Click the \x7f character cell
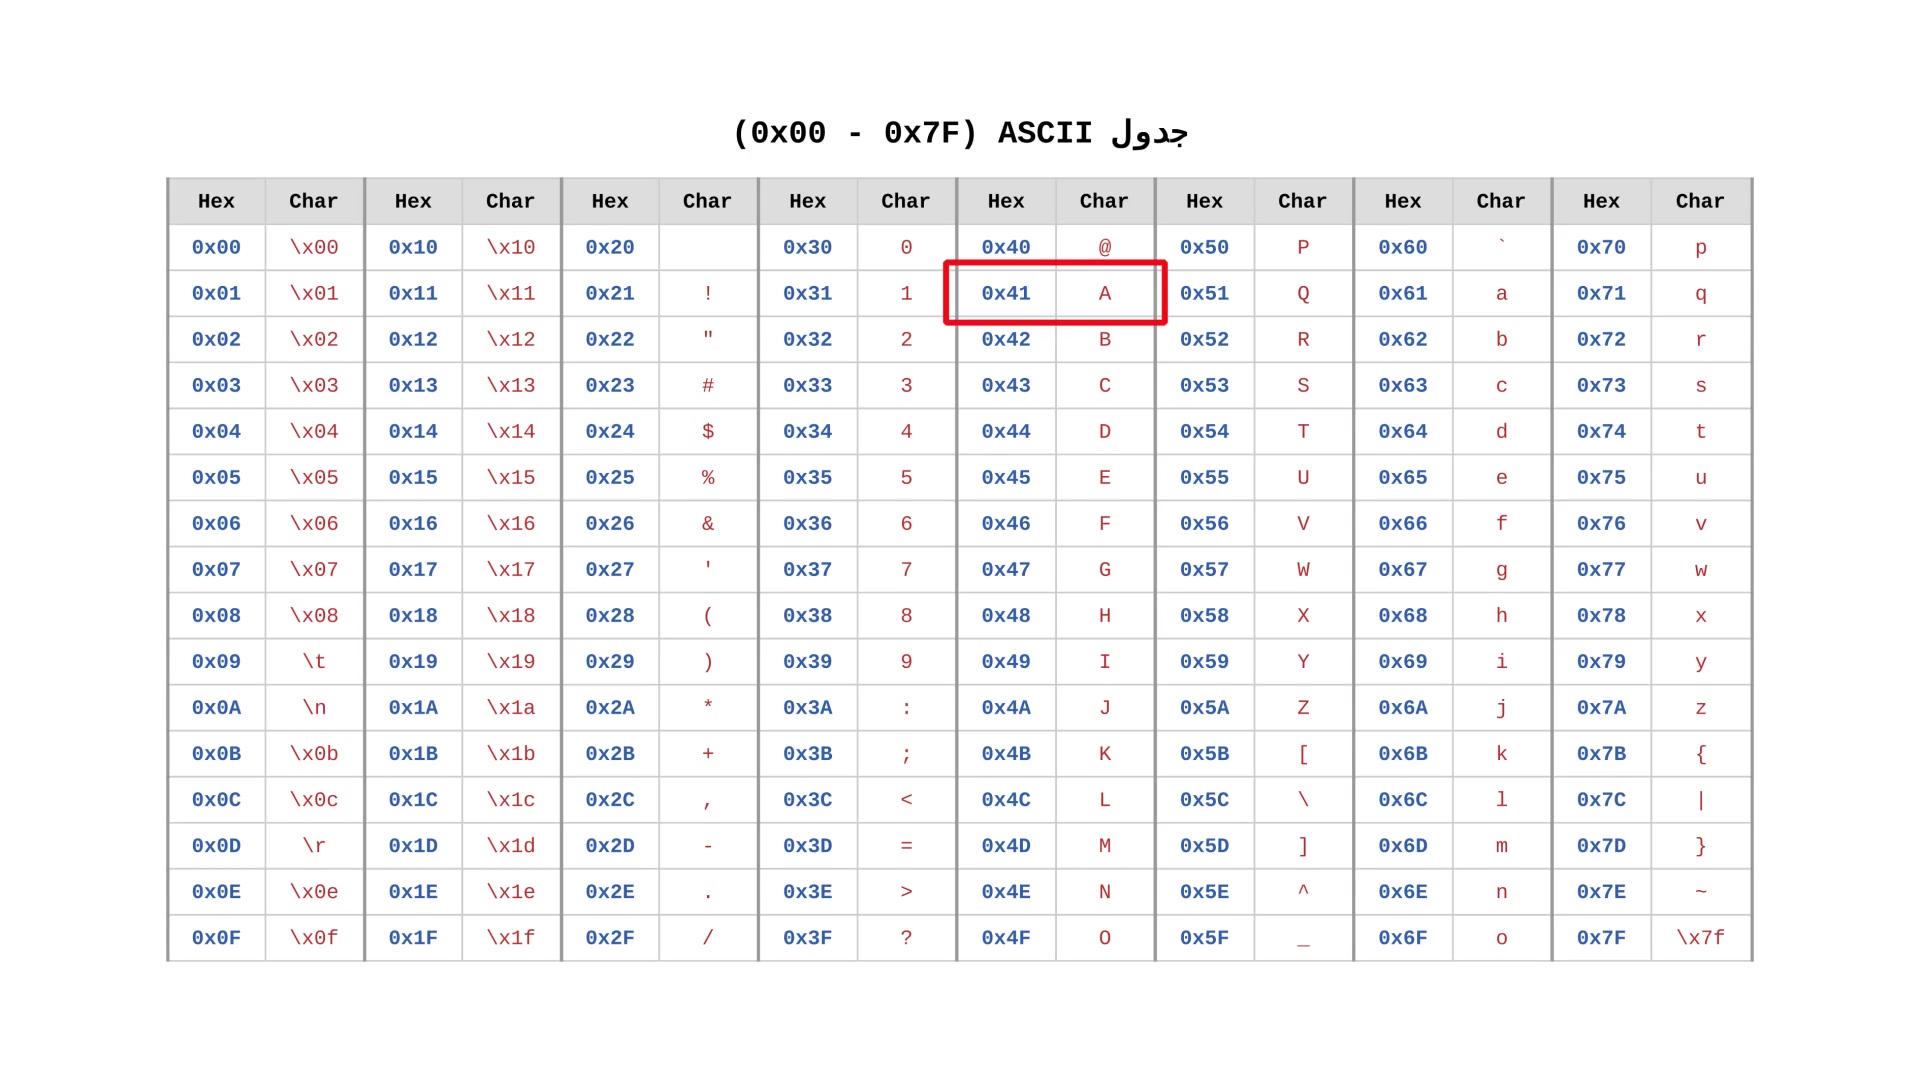This screenshot has width=1920, height=1080. [1700, 938]
